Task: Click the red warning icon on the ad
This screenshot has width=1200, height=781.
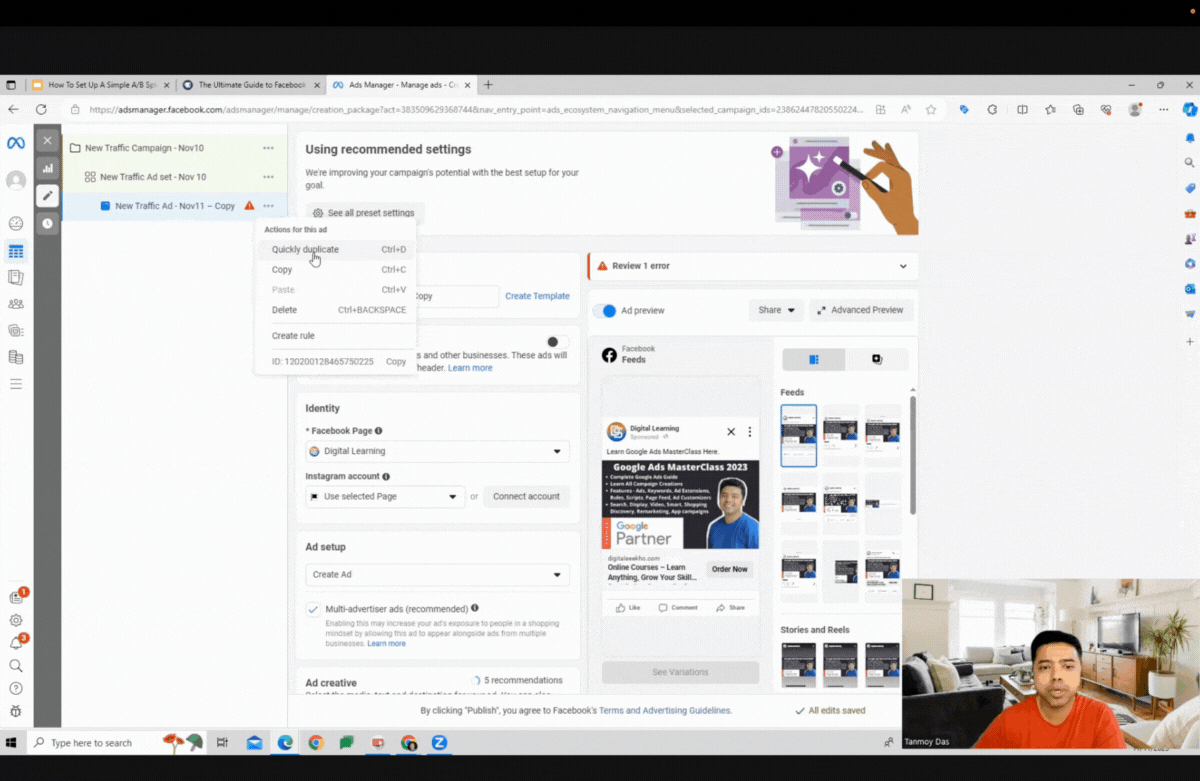Action: point(250,206)
